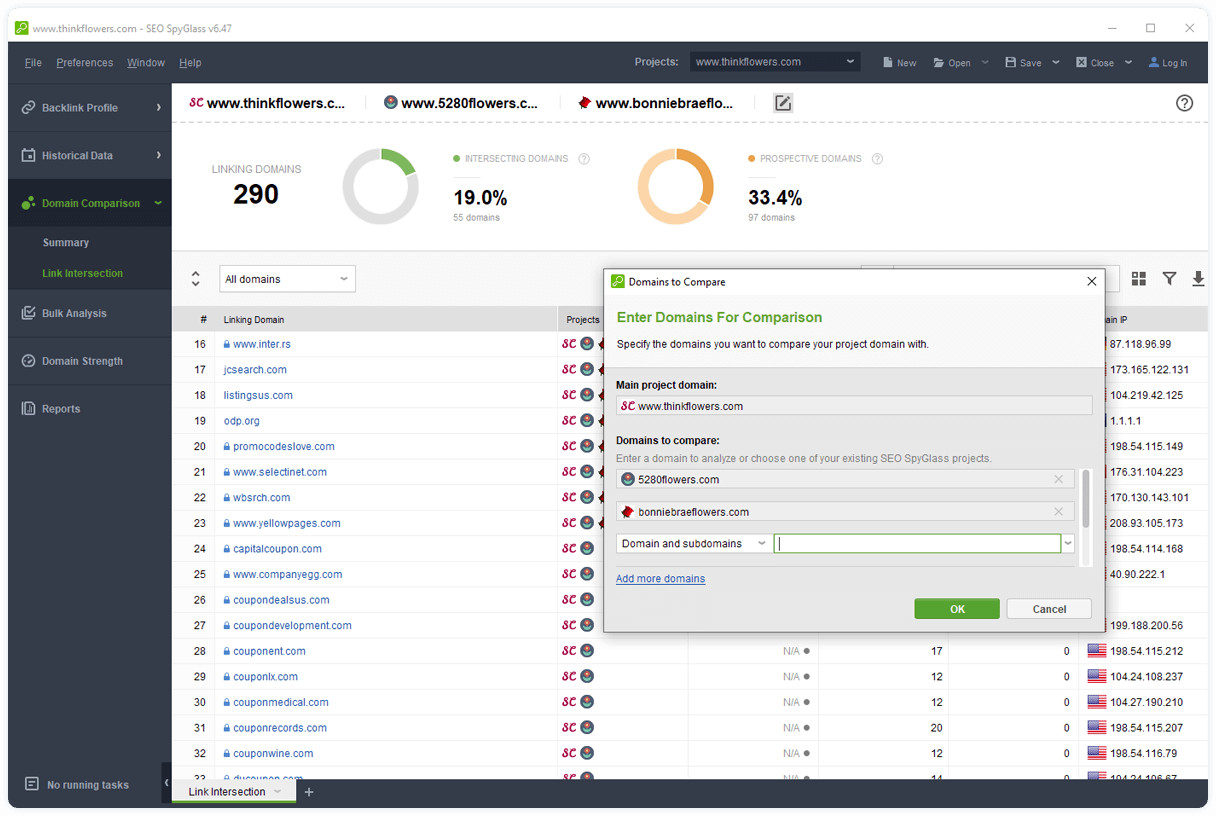The height and width of the screenshot is (816, 1216).
Task: Open the jcsearch.com domain link
Action: pyautogui.click(x=255, y=370)
